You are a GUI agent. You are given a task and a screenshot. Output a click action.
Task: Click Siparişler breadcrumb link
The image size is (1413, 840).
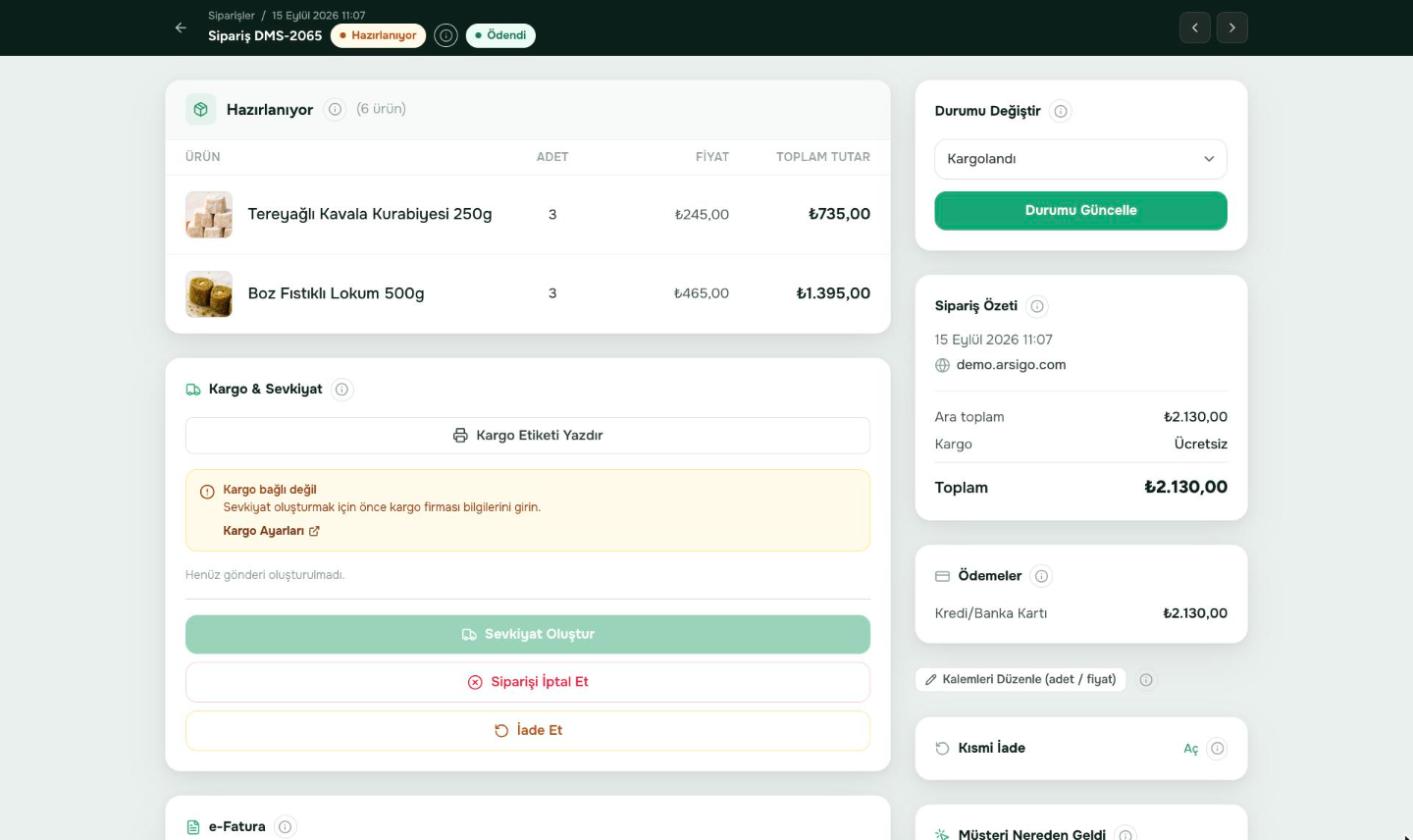231,16
